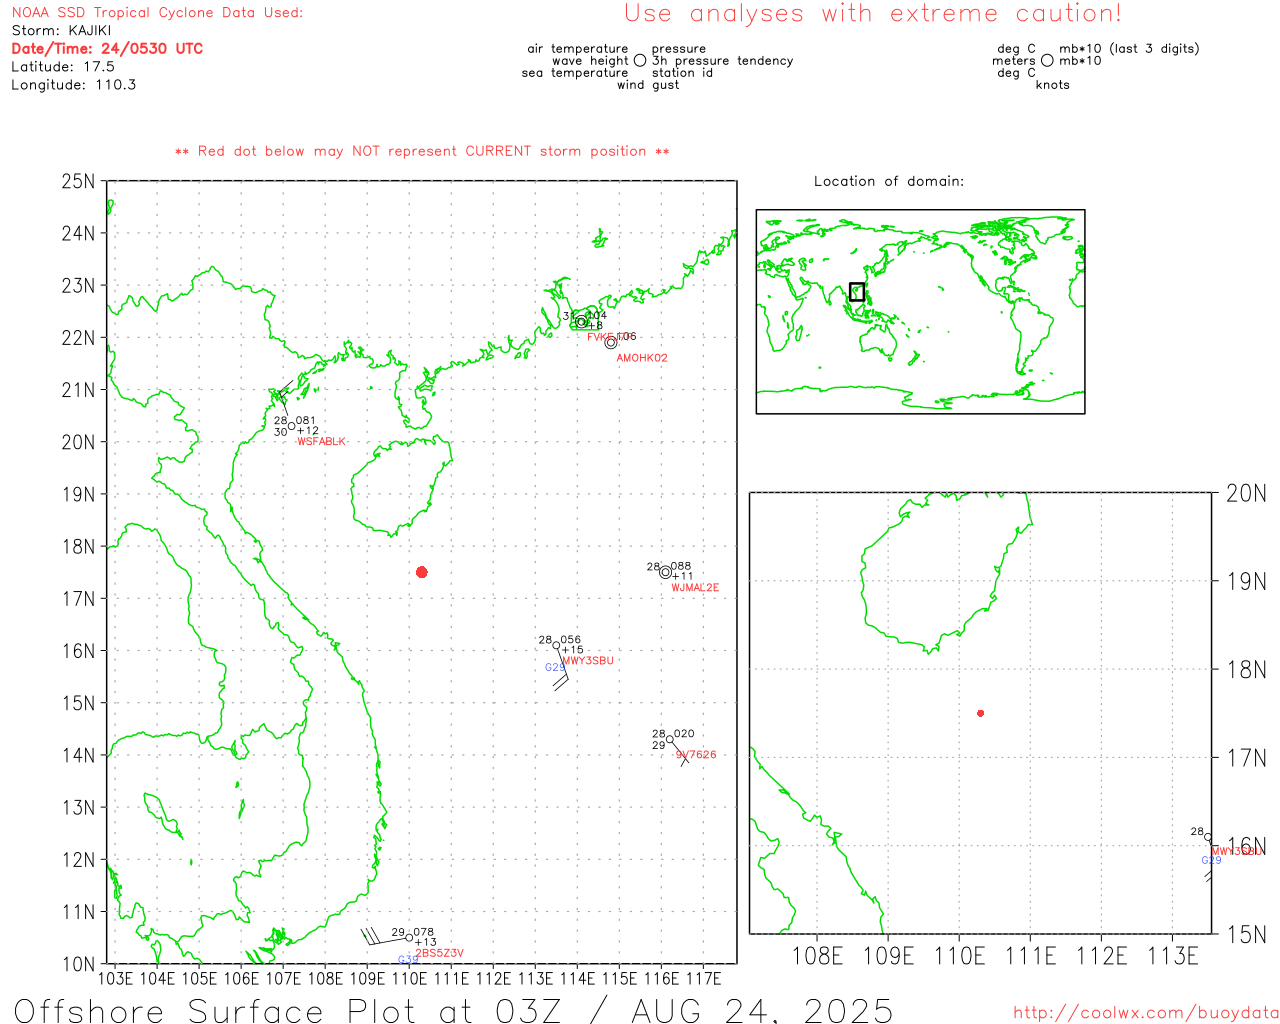Click the 113E label on zoomed inset map
The image size is (1280, 1024).
pyautogui.click(x=1173, y=957)
